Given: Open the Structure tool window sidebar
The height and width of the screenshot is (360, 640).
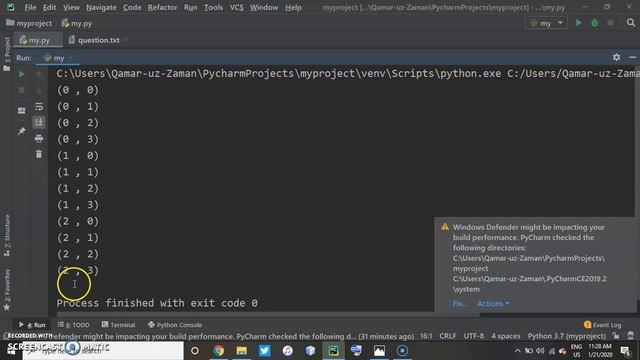Looking at the screenshot, I should pyautogui.click(x=7, y=235).
